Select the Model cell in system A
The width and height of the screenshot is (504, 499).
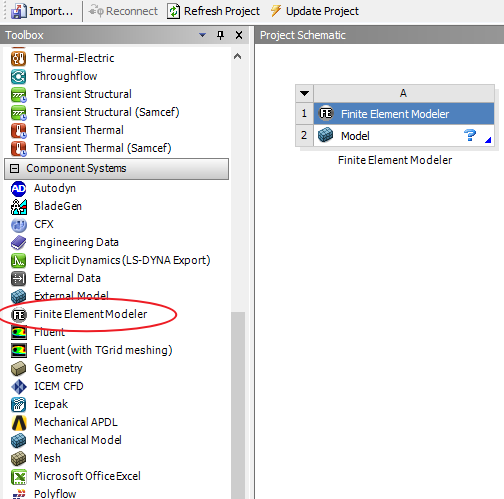tap(404, 136)
